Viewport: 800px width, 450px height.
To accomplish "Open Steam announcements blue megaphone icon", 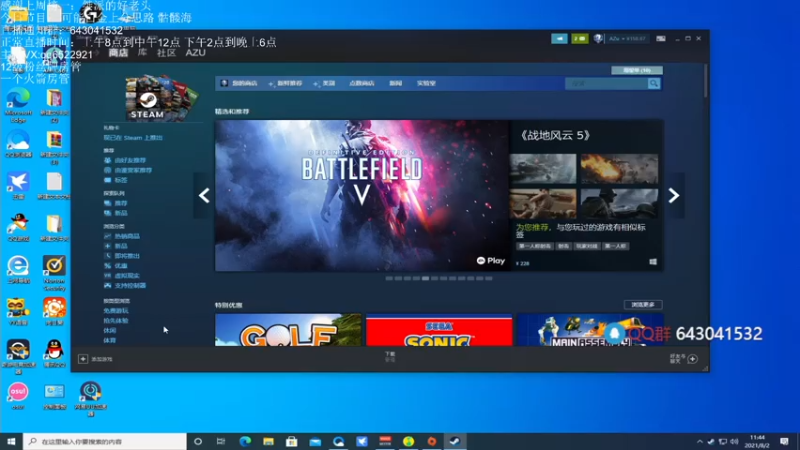I will click(559, 39).
